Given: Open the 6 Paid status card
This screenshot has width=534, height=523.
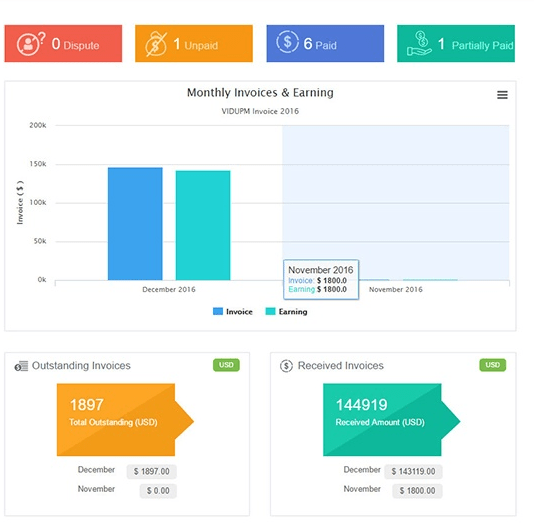Looking at the screenshot, I should tap(325, 43).
